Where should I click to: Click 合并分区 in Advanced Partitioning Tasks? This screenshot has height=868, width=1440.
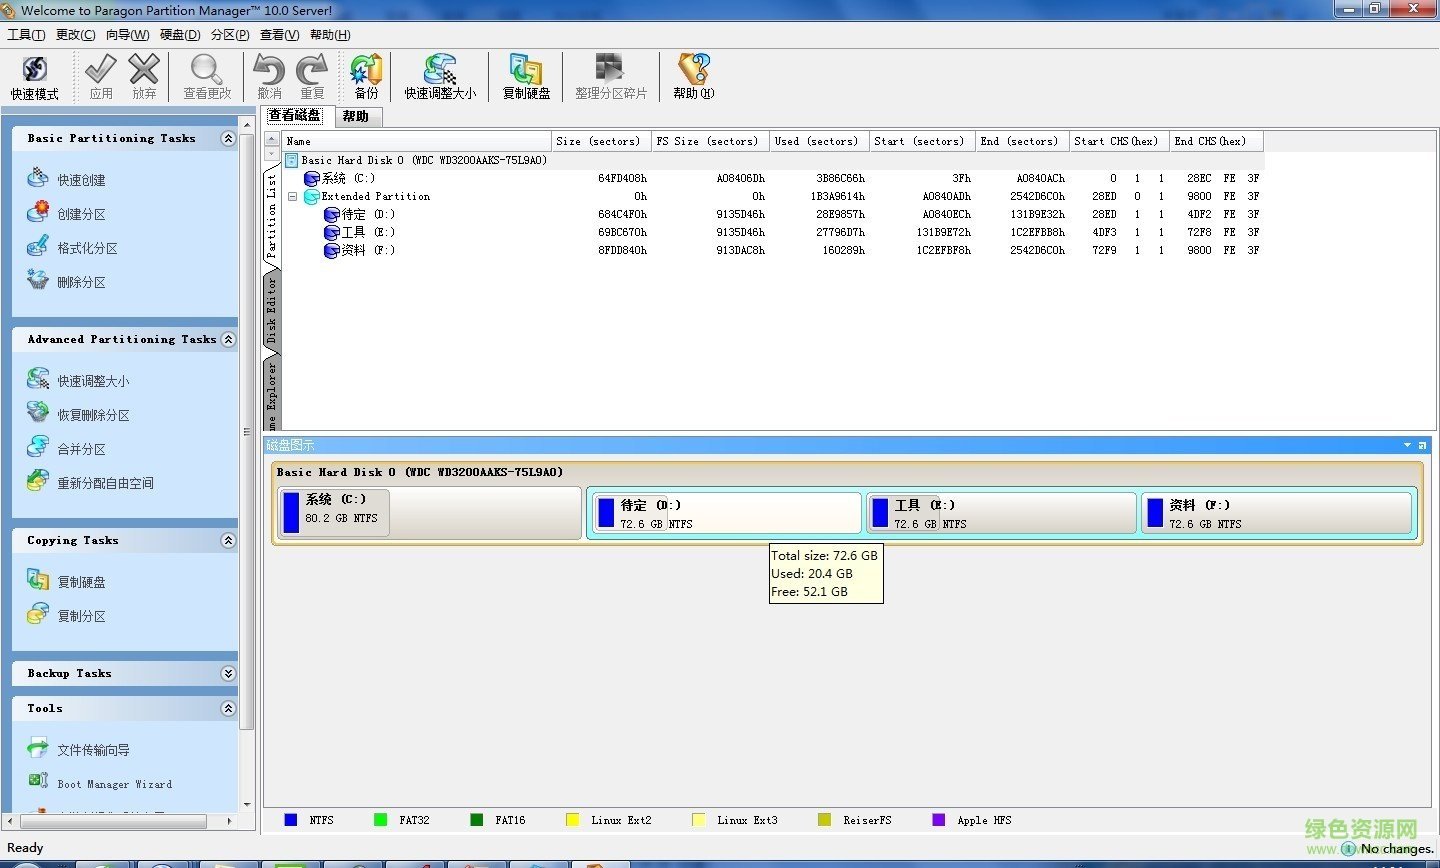click(81, 449)
